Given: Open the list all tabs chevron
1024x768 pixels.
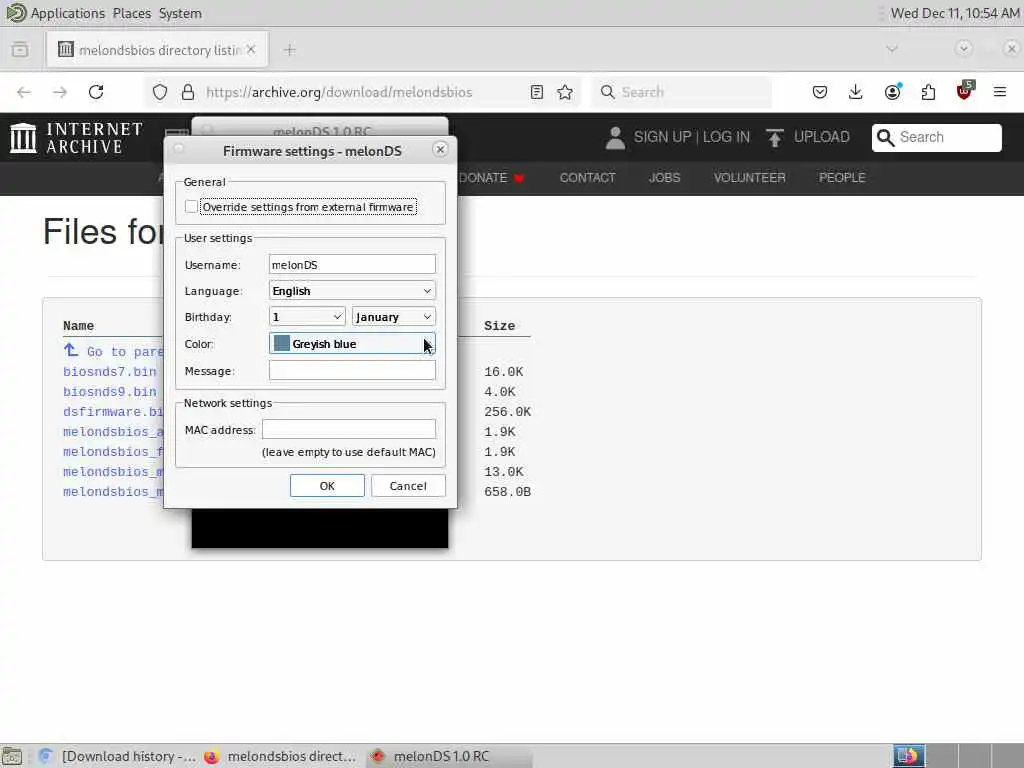Looking at the screenshot, I should pyautogui.click(x=892, y=49).
